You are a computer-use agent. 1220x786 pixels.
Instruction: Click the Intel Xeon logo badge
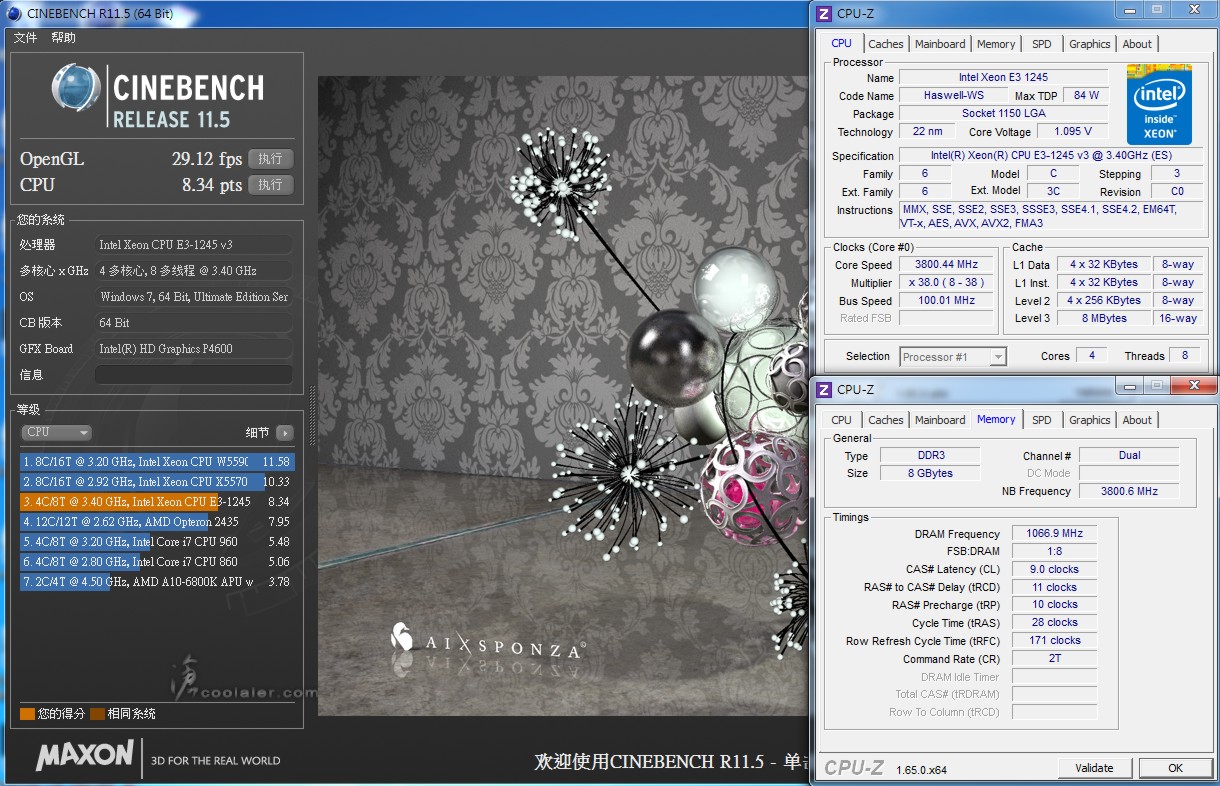coord(1159,104)
